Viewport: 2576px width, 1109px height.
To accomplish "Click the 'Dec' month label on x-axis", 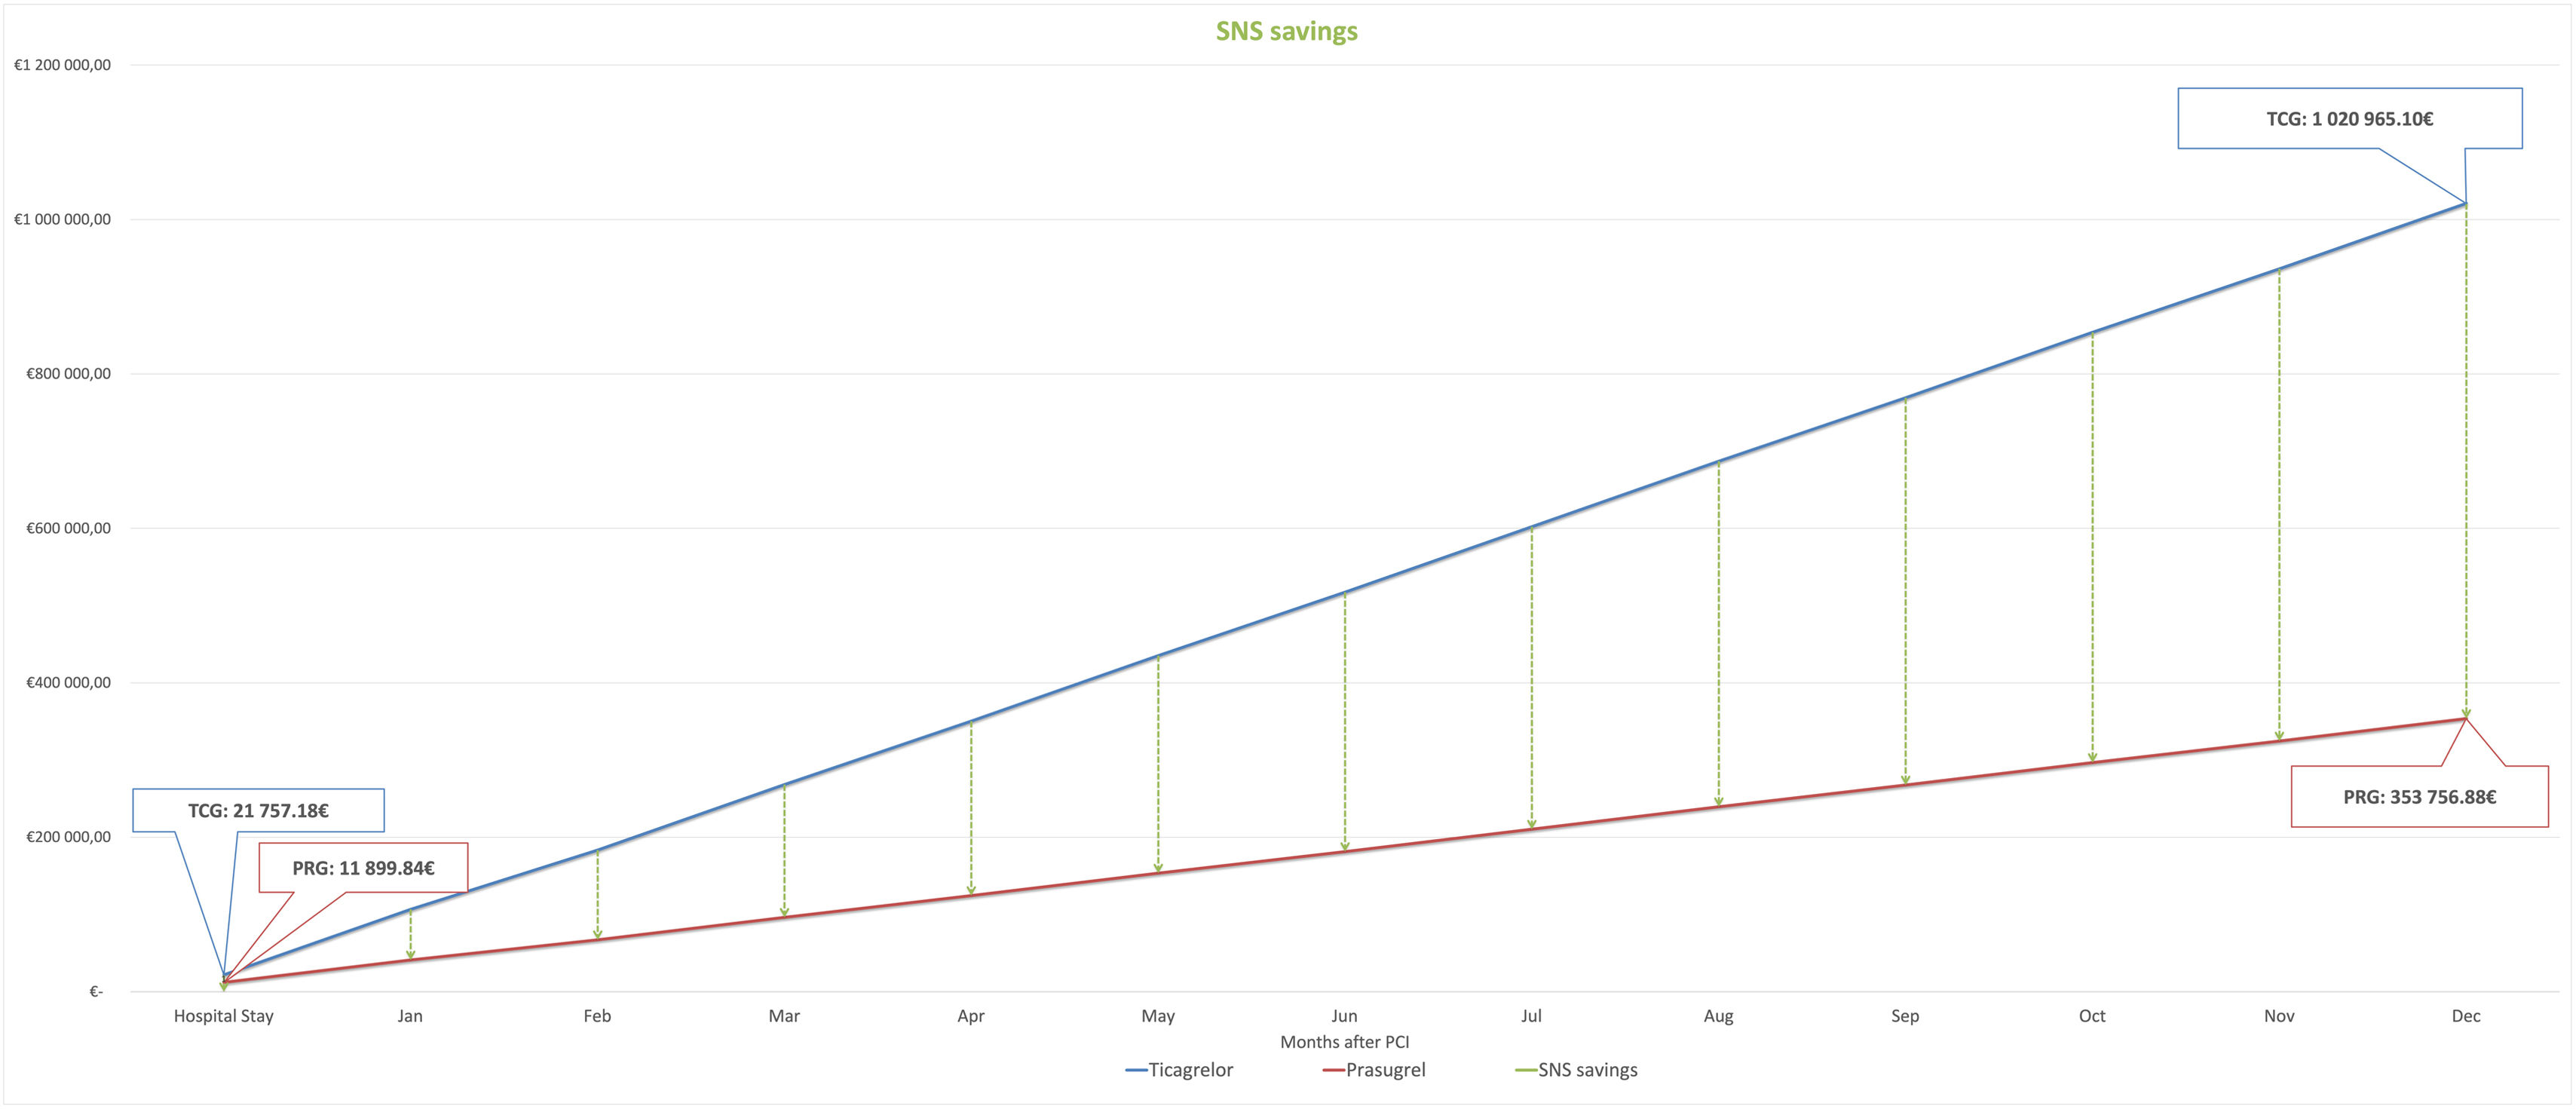I will point(2465,1016).
